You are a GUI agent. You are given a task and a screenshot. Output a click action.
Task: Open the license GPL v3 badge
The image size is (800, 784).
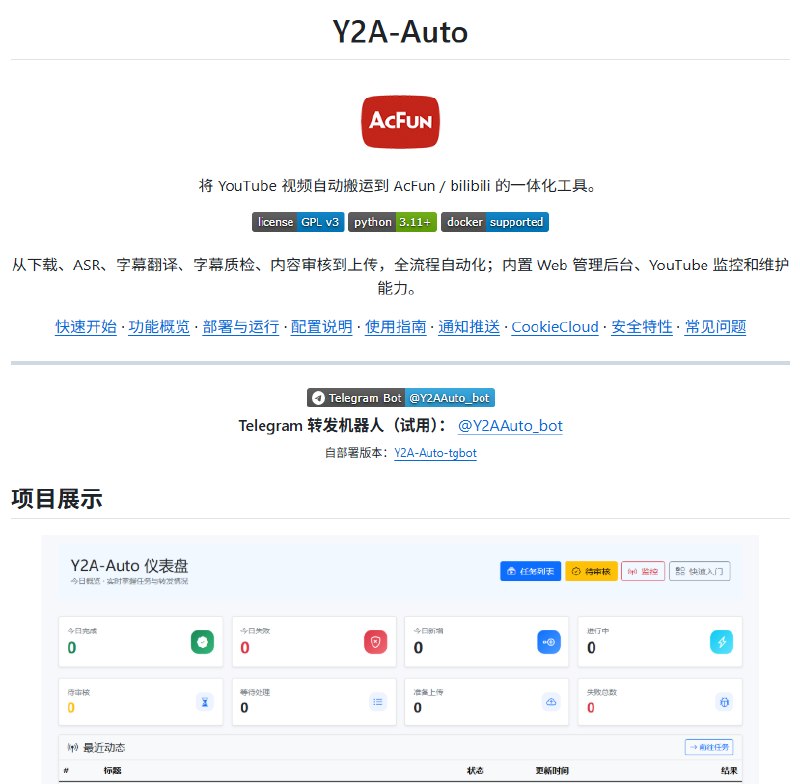click(298, 222)
